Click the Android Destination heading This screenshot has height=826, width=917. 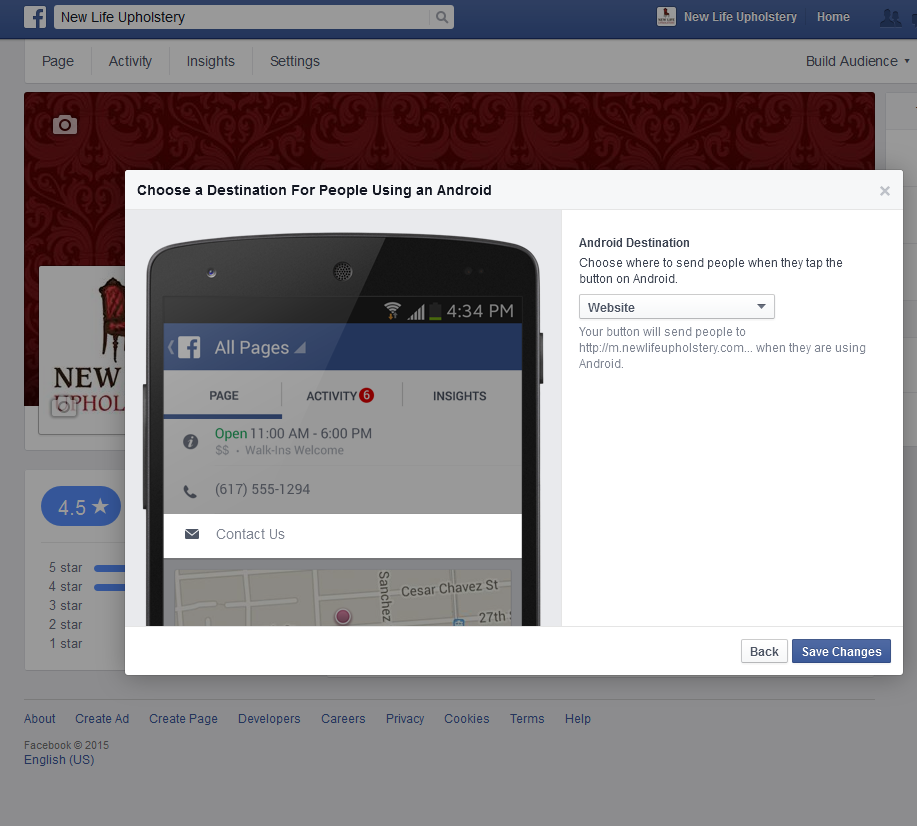click(x=634, y=243)
